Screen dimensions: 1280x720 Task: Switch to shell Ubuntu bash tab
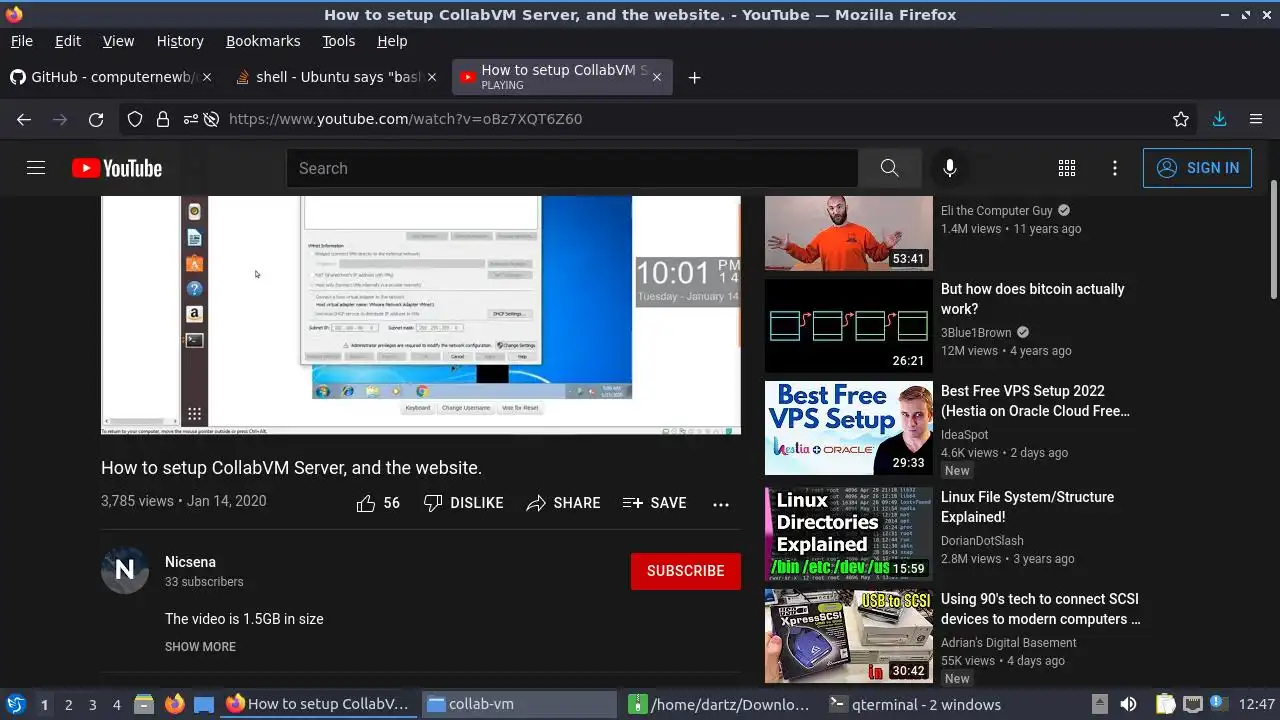pyautogui.click(x=335, y=77)
